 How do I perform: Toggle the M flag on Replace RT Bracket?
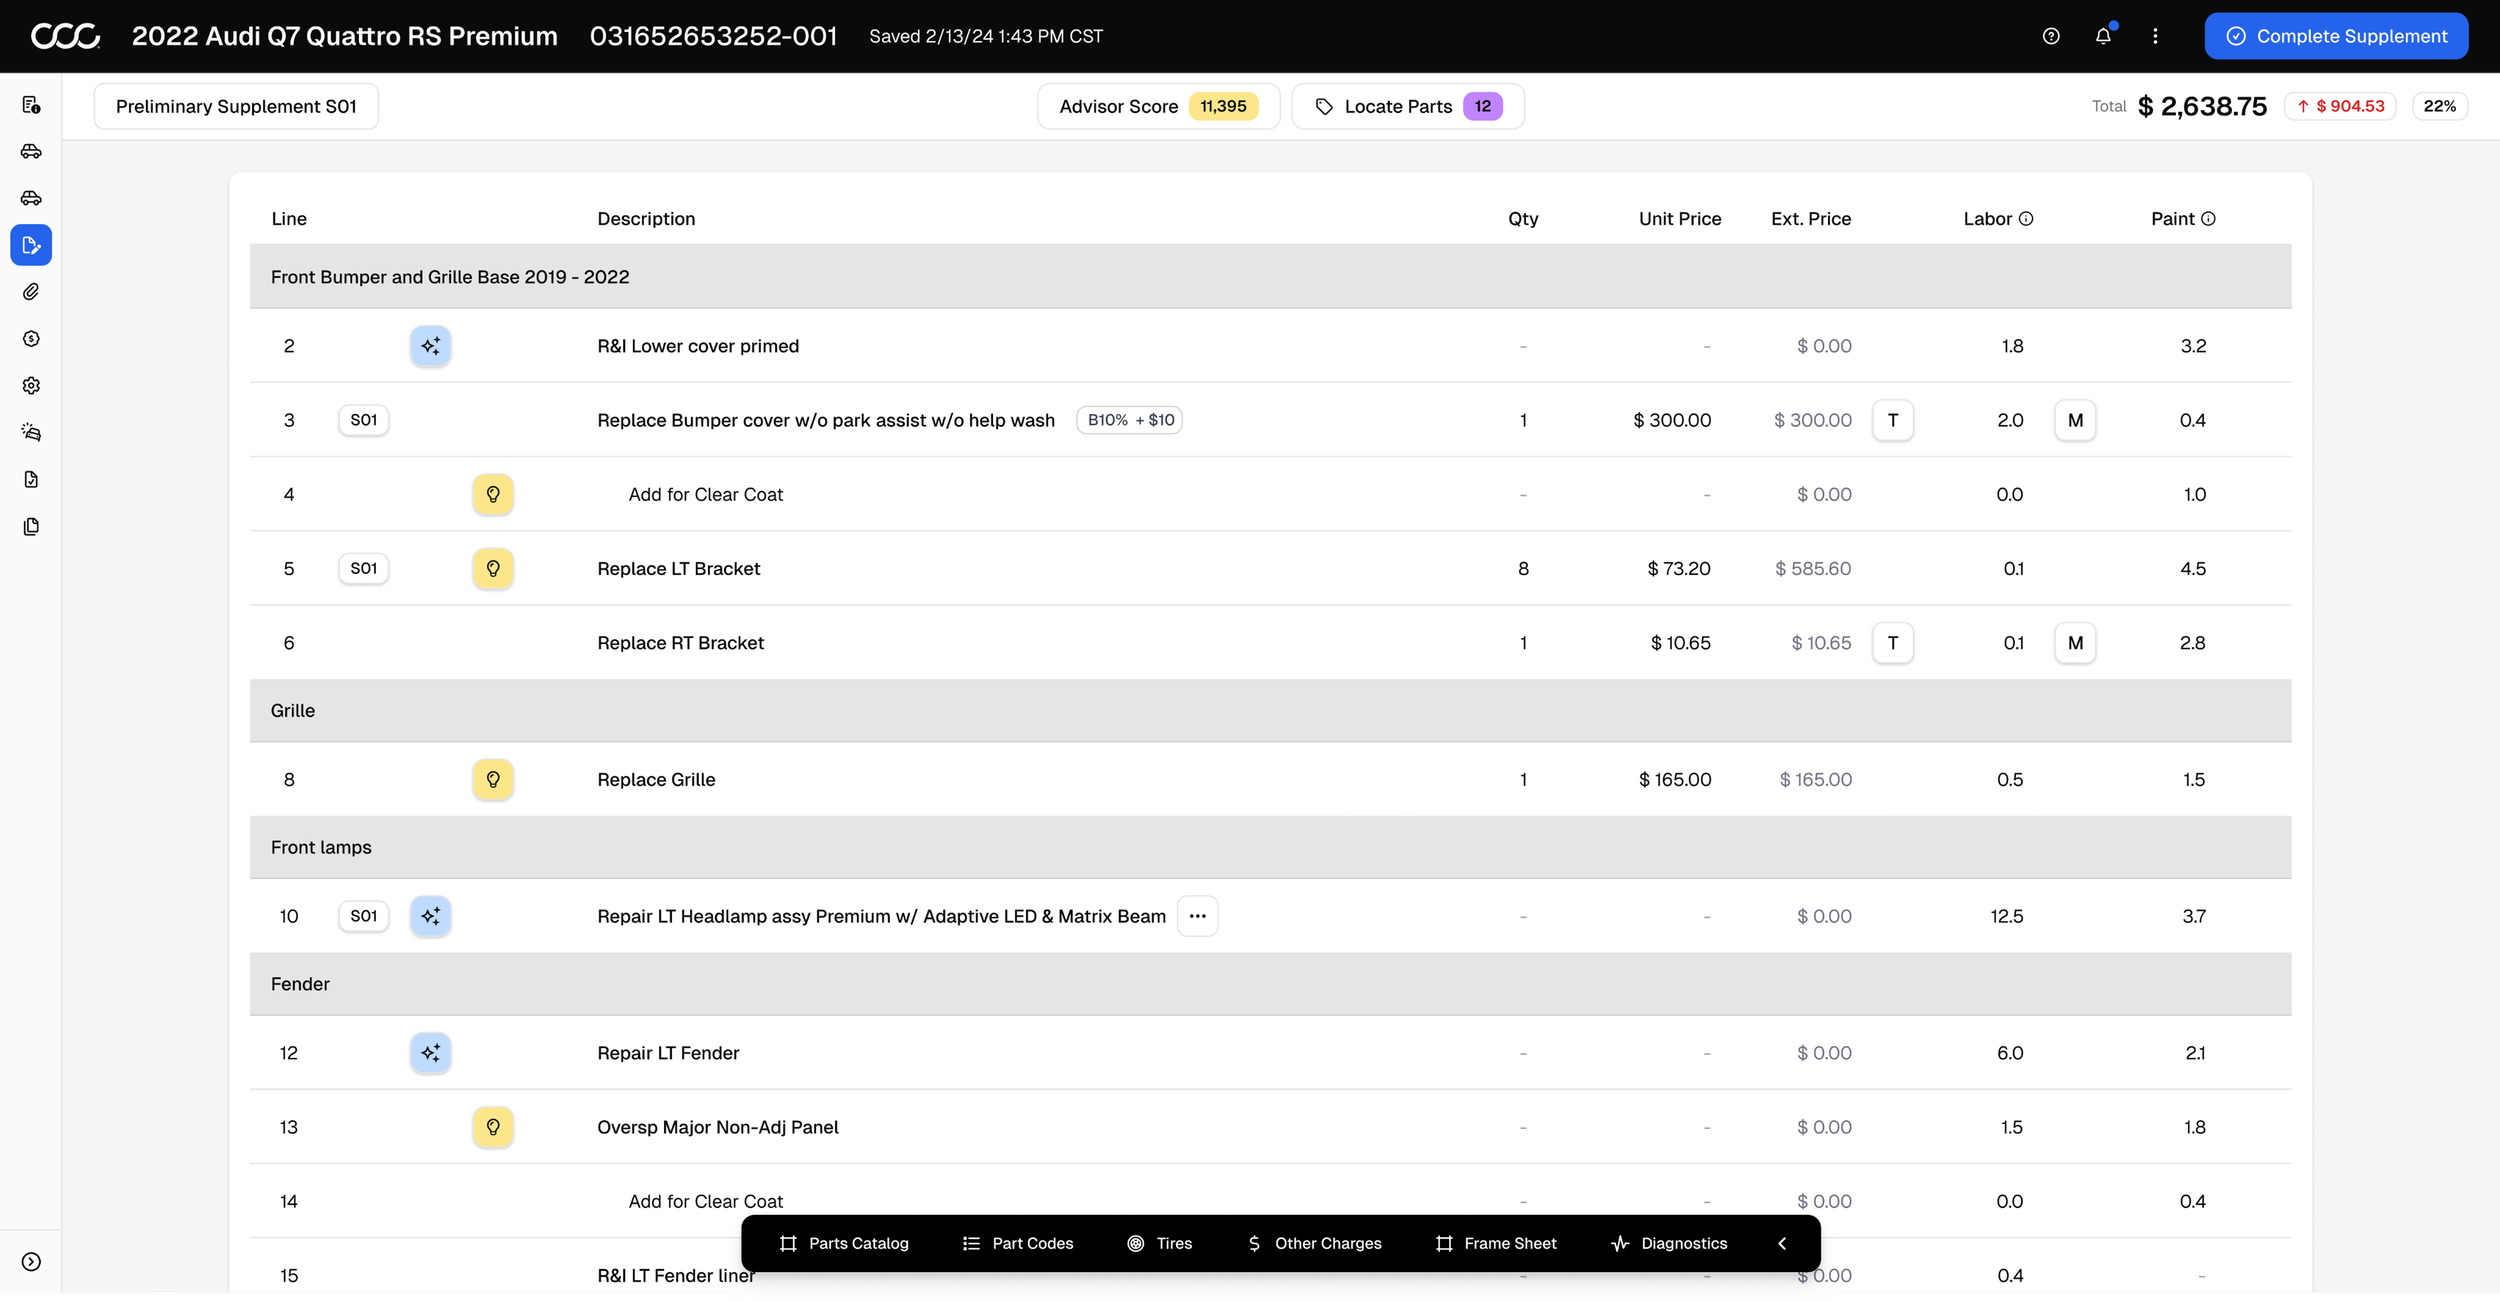coord(2076,643)
